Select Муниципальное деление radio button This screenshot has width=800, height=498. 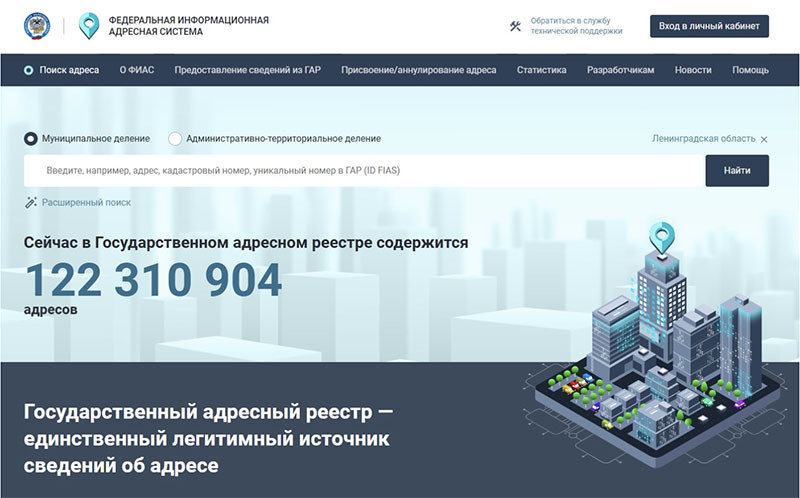[31, 139]
